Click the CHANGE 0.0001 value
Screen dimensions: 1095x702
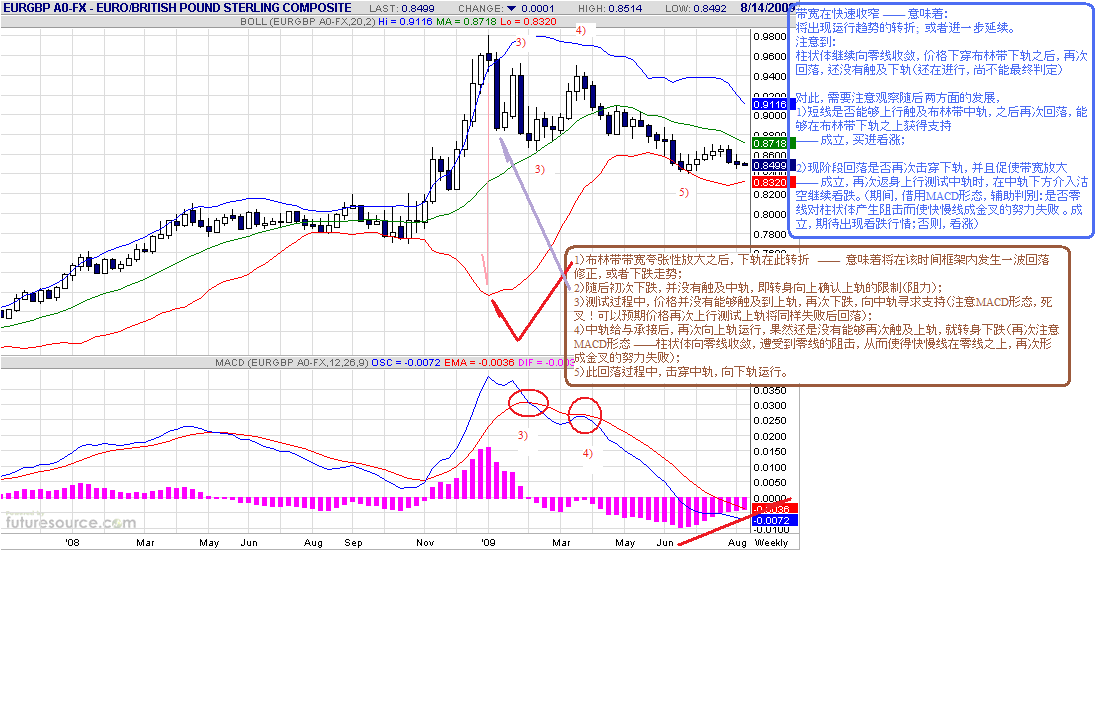point(538,8)
